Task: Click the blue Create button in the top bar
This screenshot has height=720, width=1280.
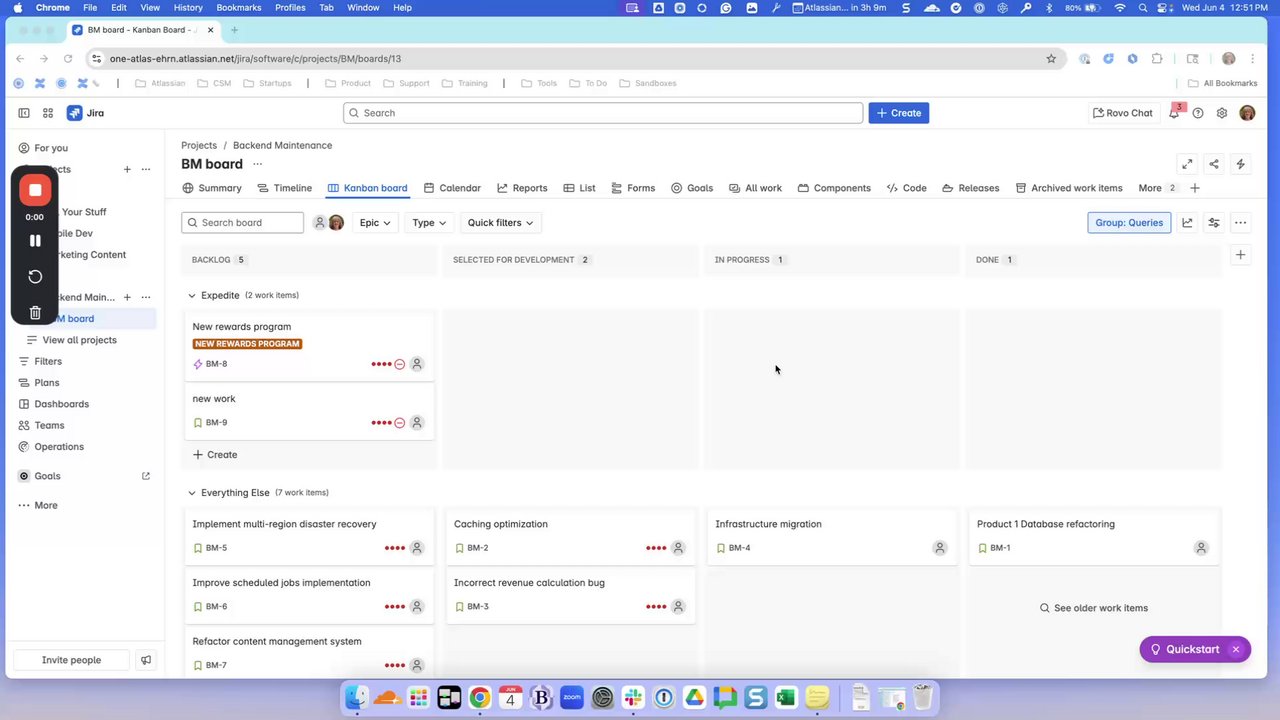Action: [x=899, y=113]
